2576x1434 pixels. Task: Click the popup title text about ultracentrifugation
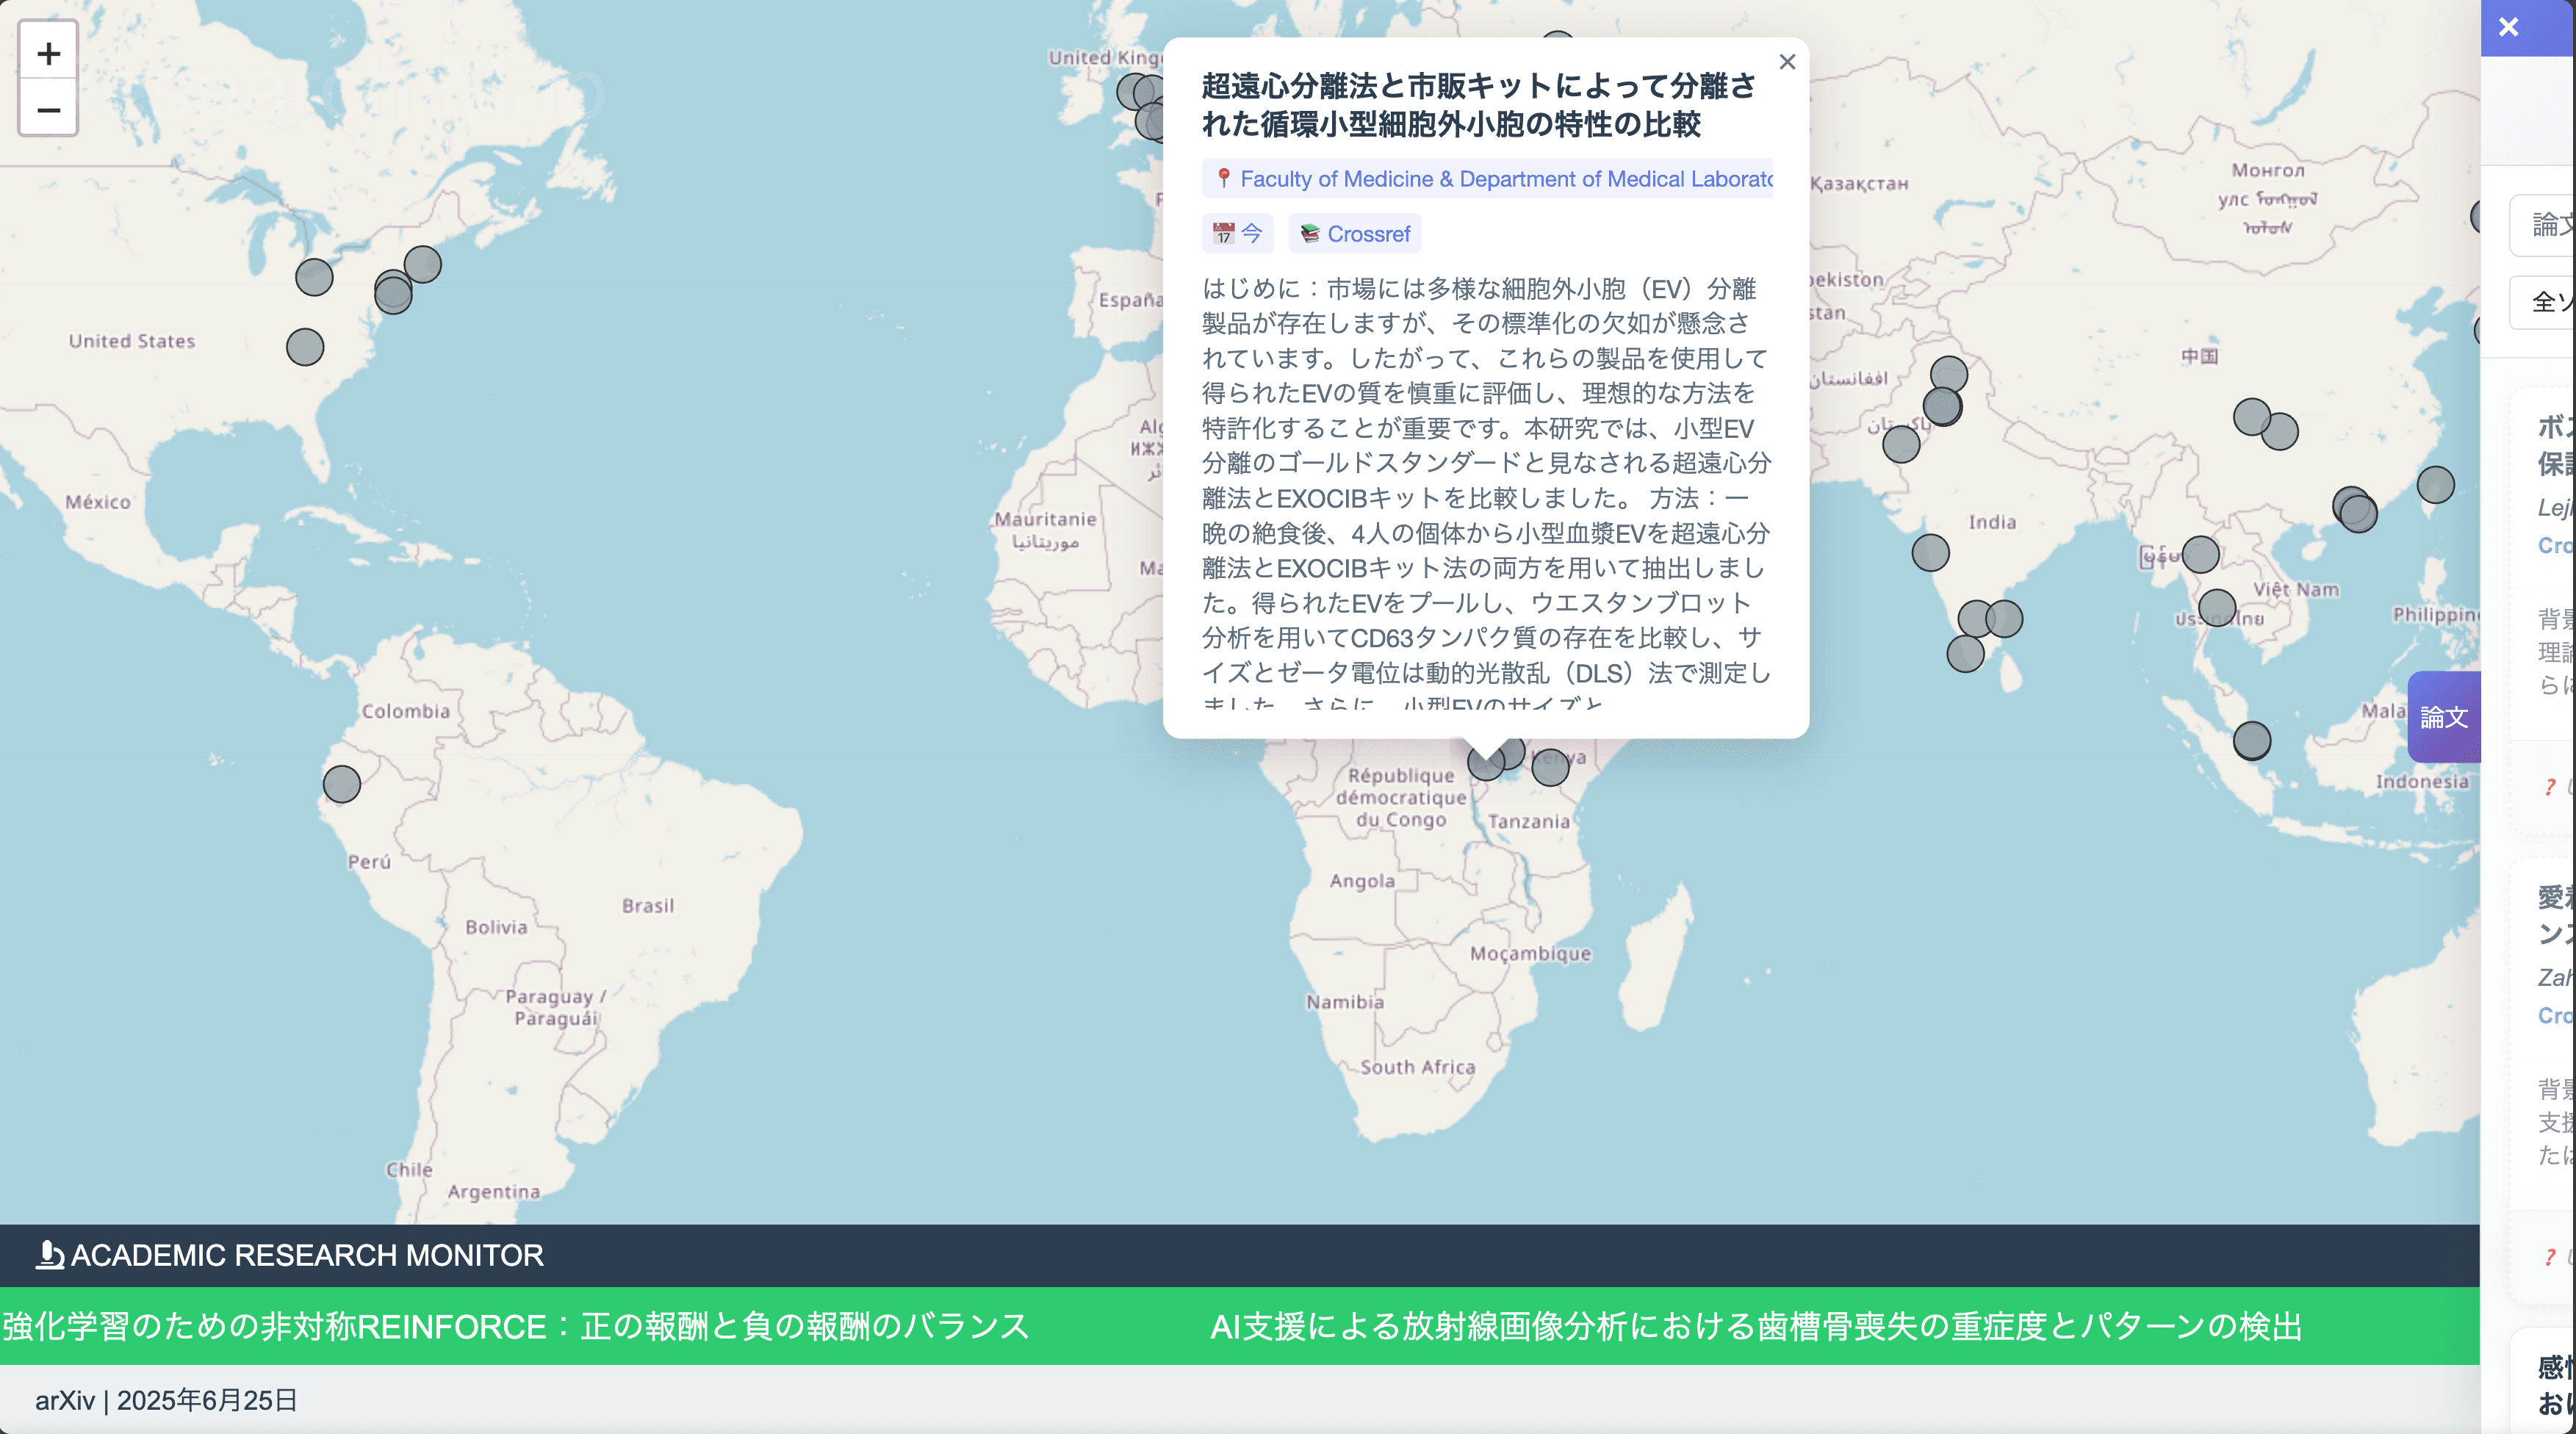[1477, 105]
